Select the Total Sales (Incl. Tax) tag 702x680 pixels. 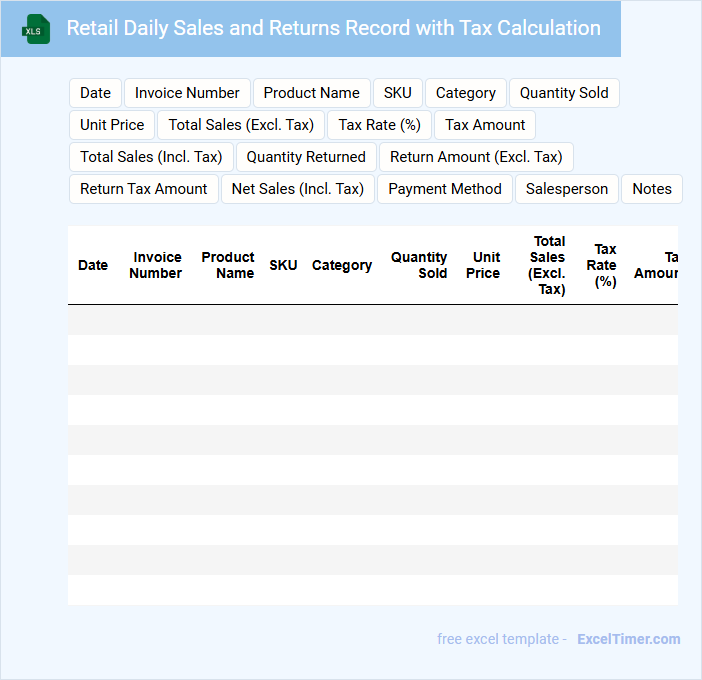click(151, 157)
